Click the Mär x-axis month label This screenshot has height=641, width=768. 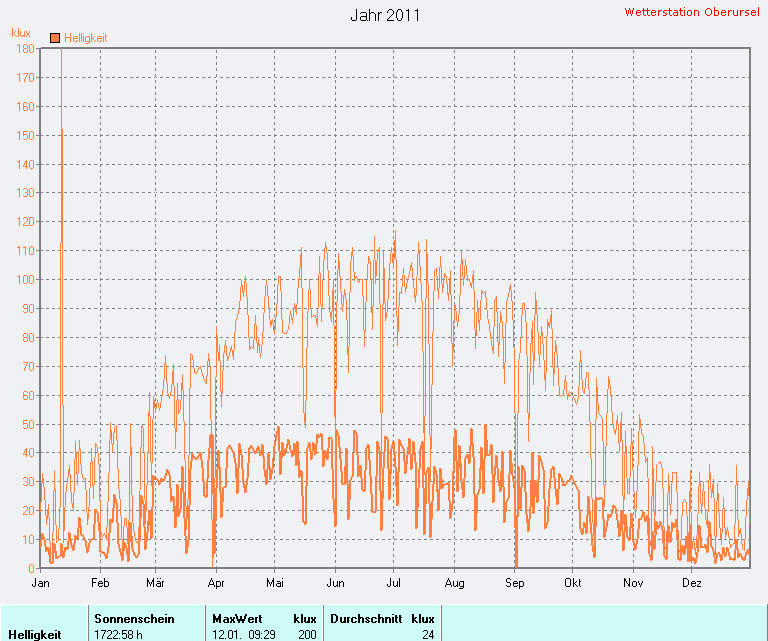click(155, 583)
